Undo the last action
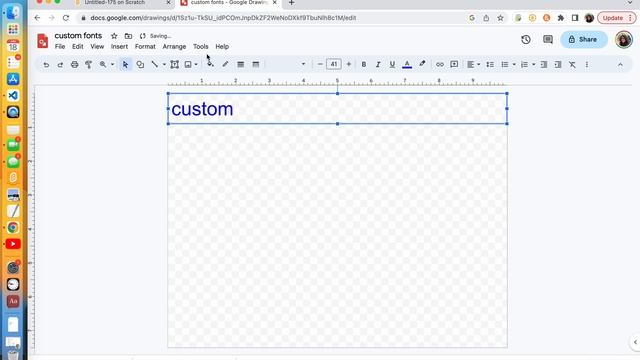Viewport: 640px width, 360px height. [46, 64]
